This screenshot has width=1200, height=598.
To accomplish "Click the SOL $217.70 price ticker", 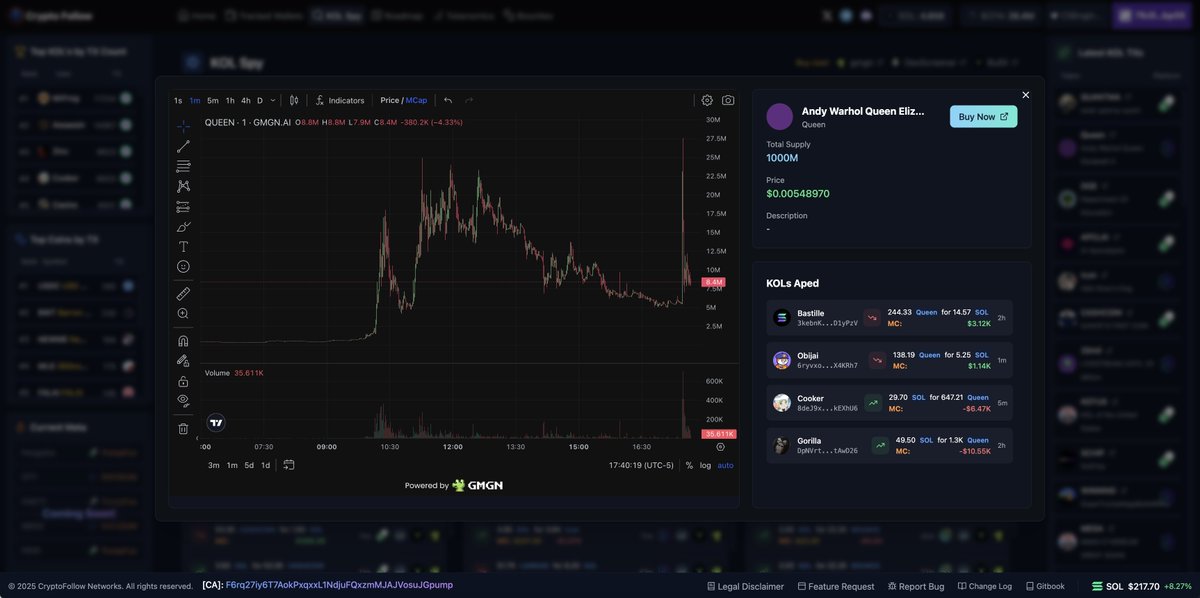I will click(x=1142, y=586).
